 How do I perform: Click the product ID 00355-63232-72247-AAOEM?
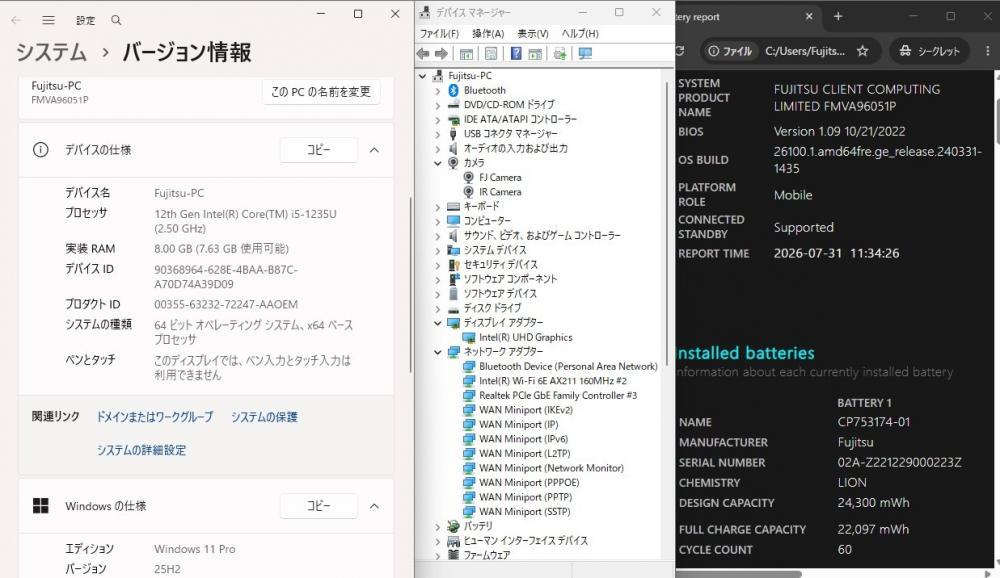(x=226, y=305)
